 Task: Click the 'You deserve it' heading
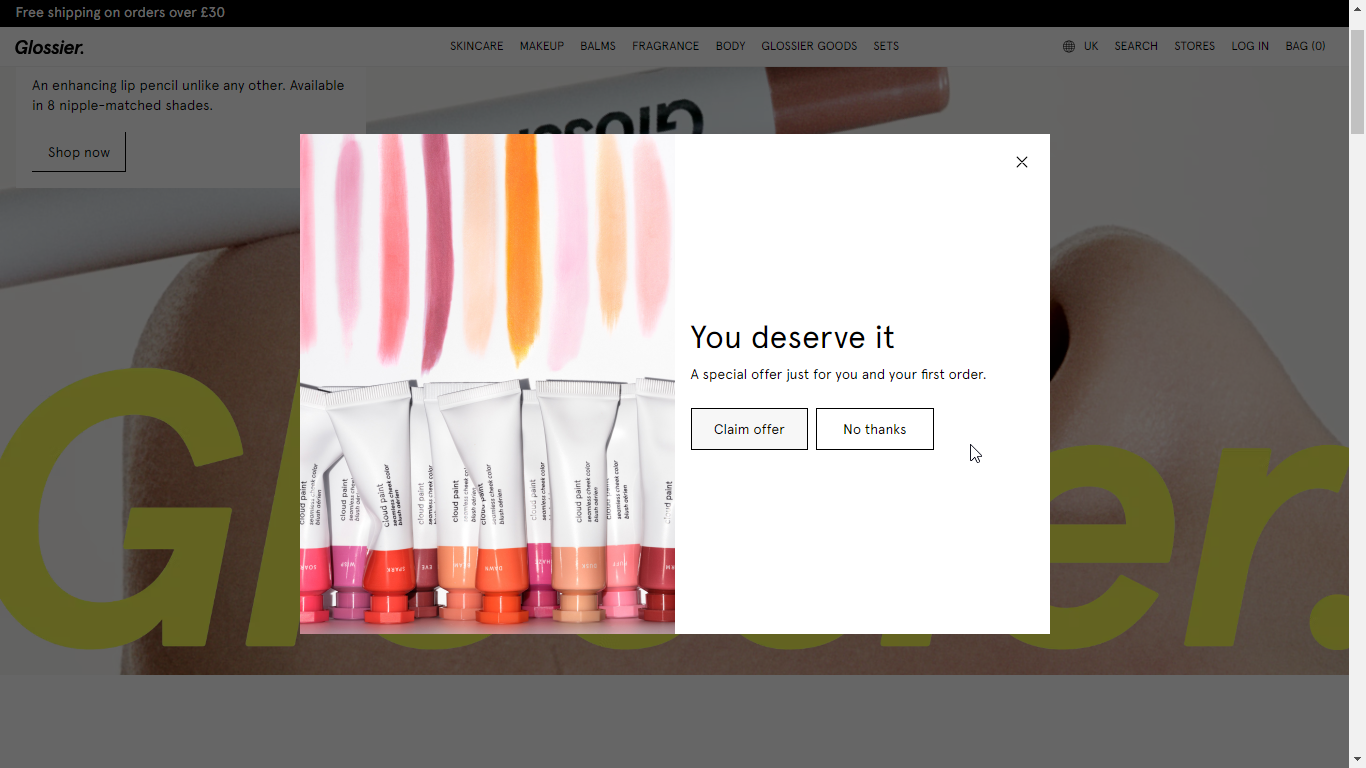(792, 337)
